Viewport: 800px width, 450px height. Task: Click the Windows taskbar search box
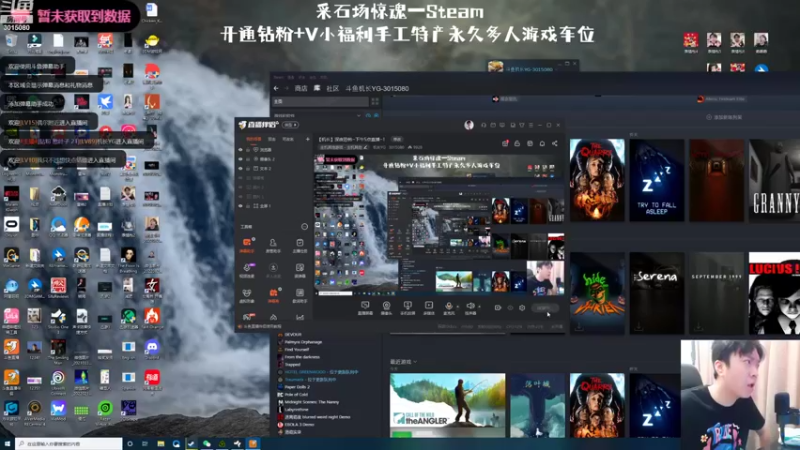pos(69,444)
